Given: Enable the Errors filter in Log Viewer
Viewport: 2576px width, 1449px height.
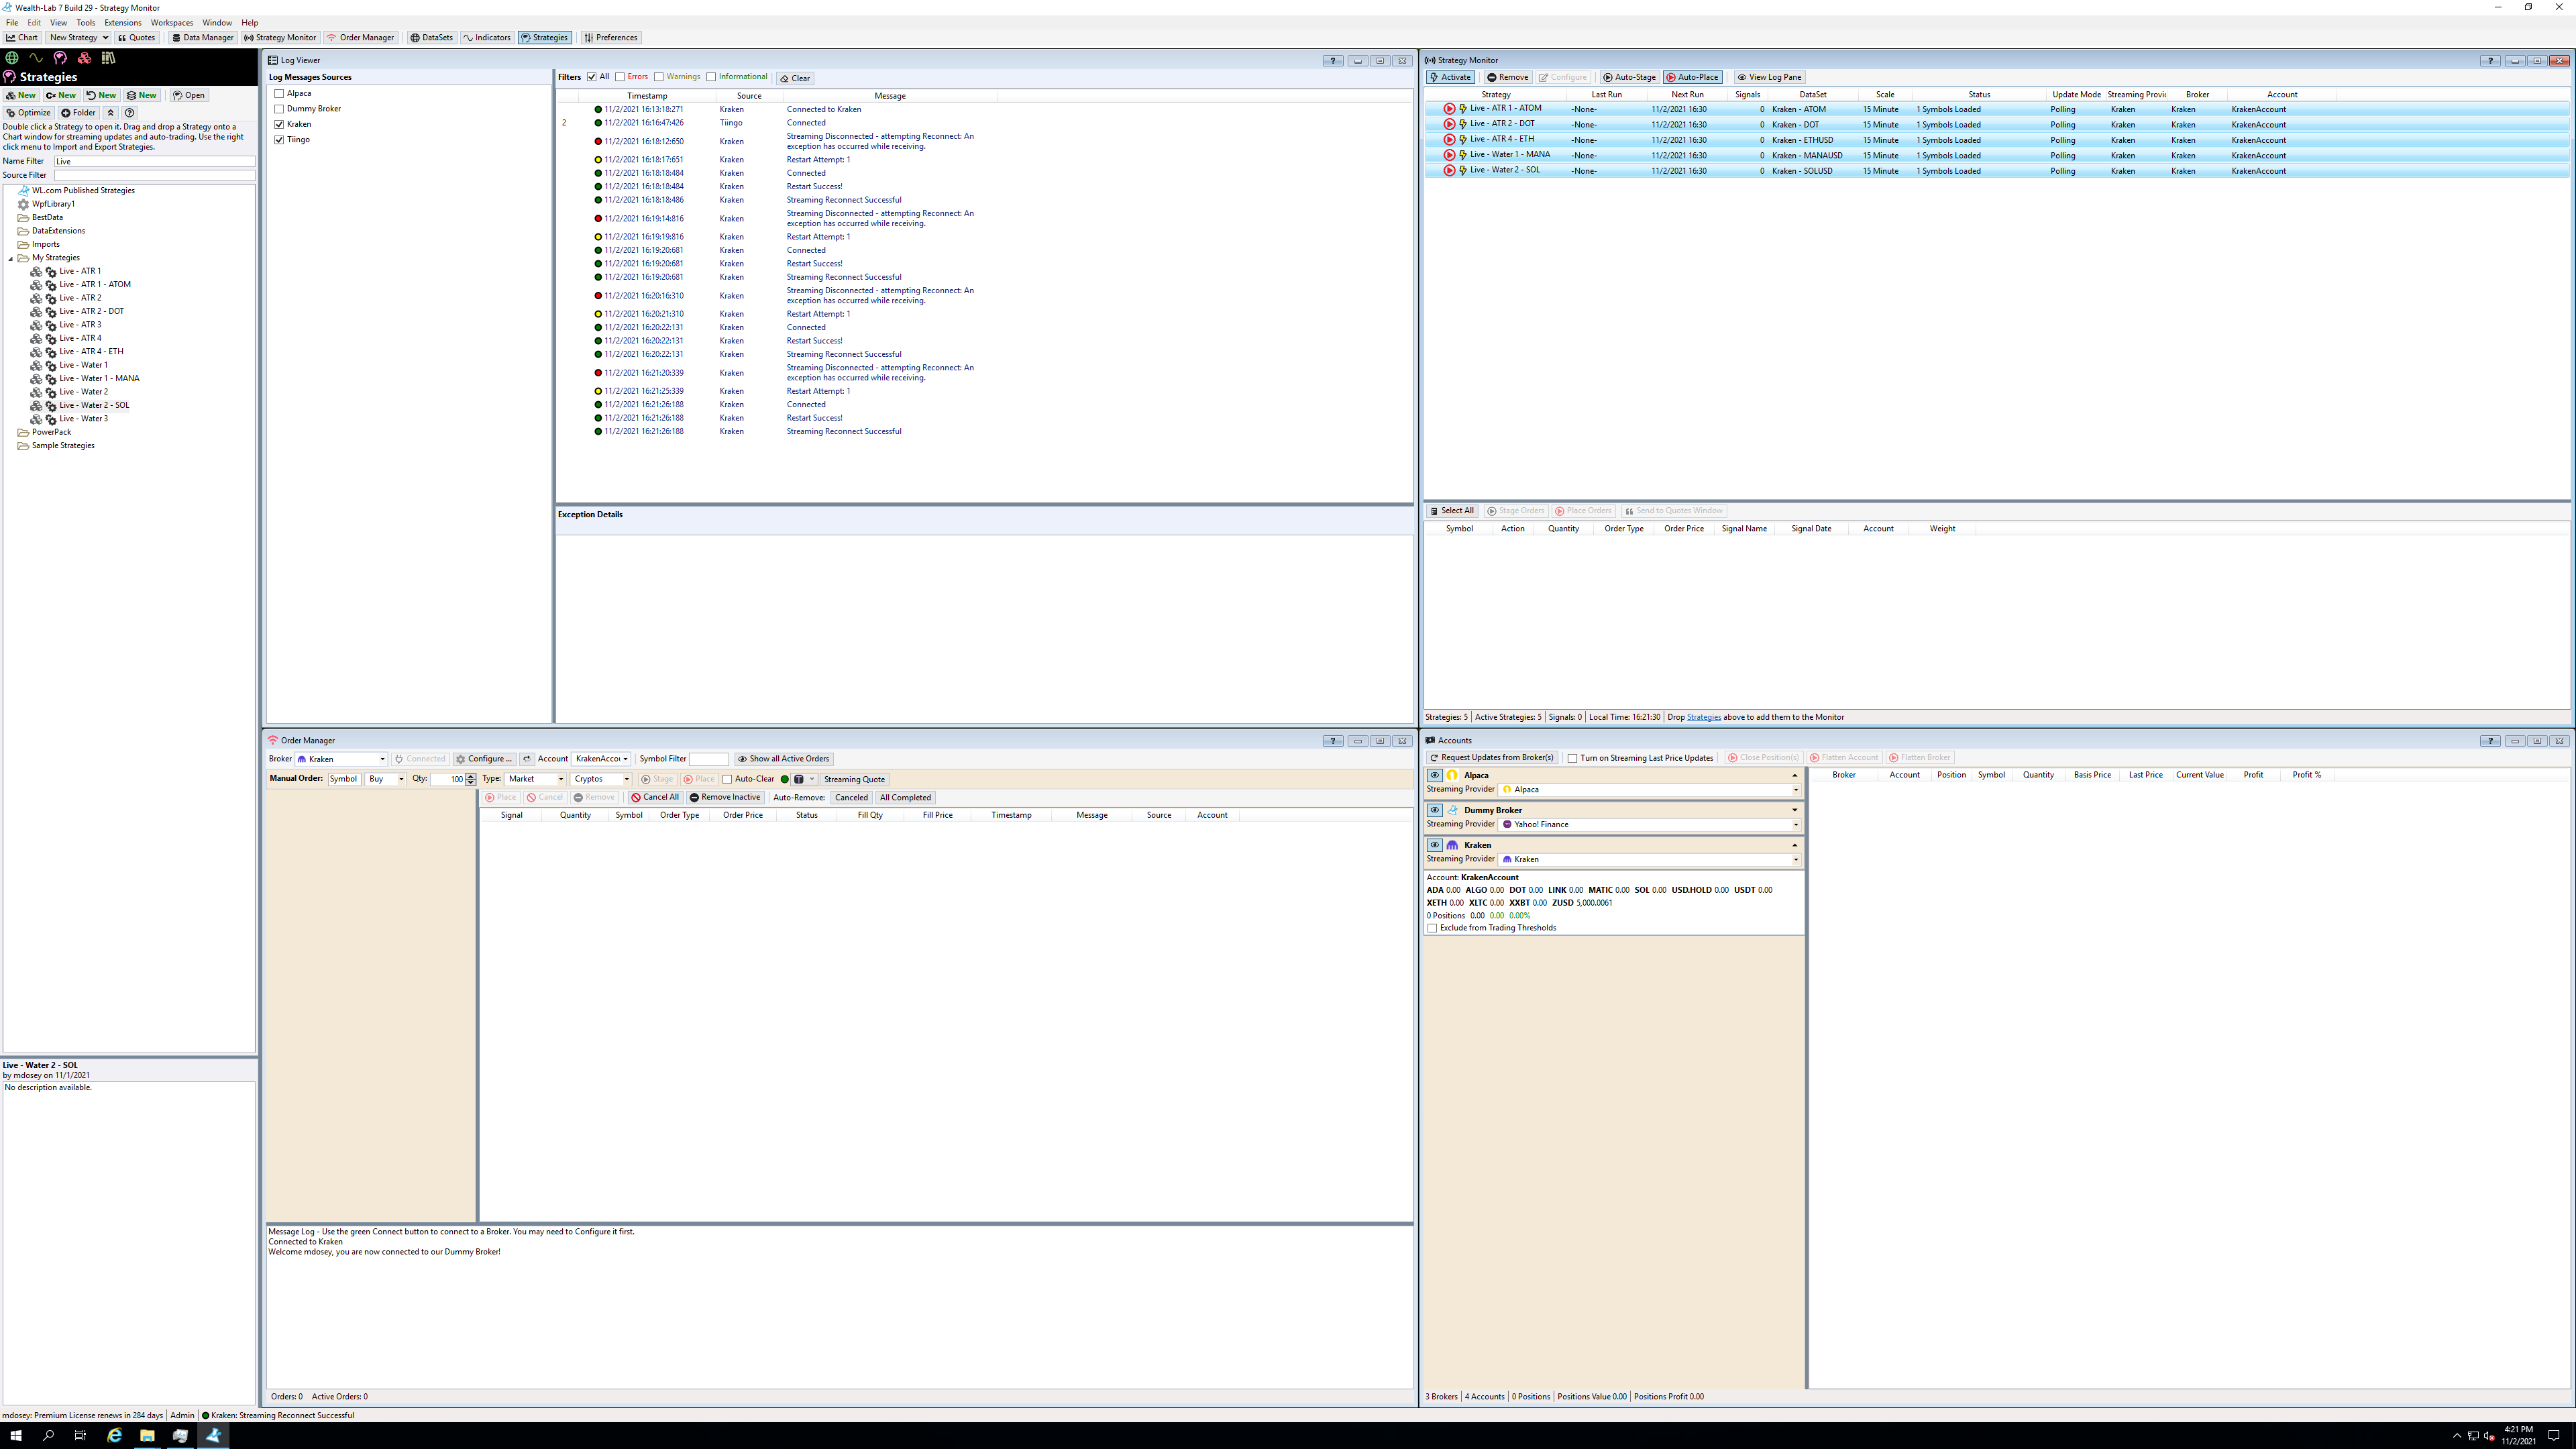Looking at the screenshot, I should pyautogui.click(x=619, y=76).
